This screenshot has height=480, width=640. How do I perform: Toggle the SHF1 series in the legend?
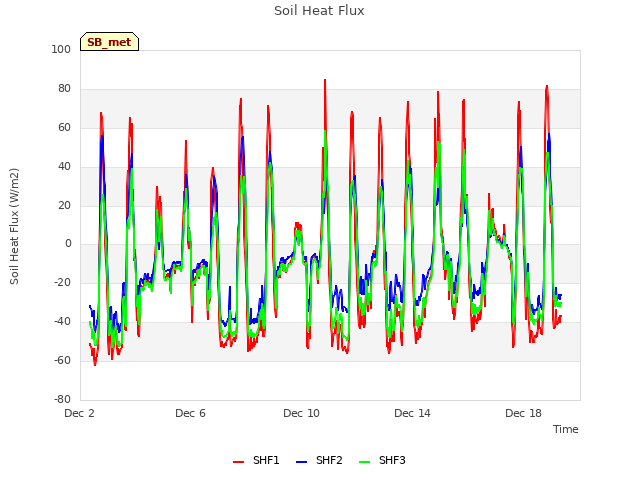coord(256,460)
